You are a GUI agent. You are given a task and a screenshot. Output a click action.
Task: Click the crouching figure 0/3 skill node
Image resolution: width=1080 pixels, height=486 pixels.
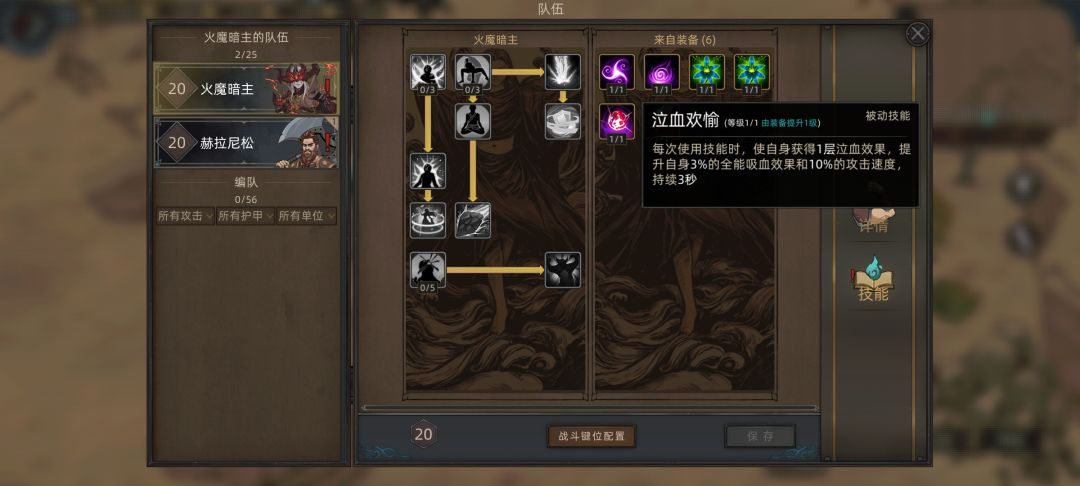pos(472,72)
